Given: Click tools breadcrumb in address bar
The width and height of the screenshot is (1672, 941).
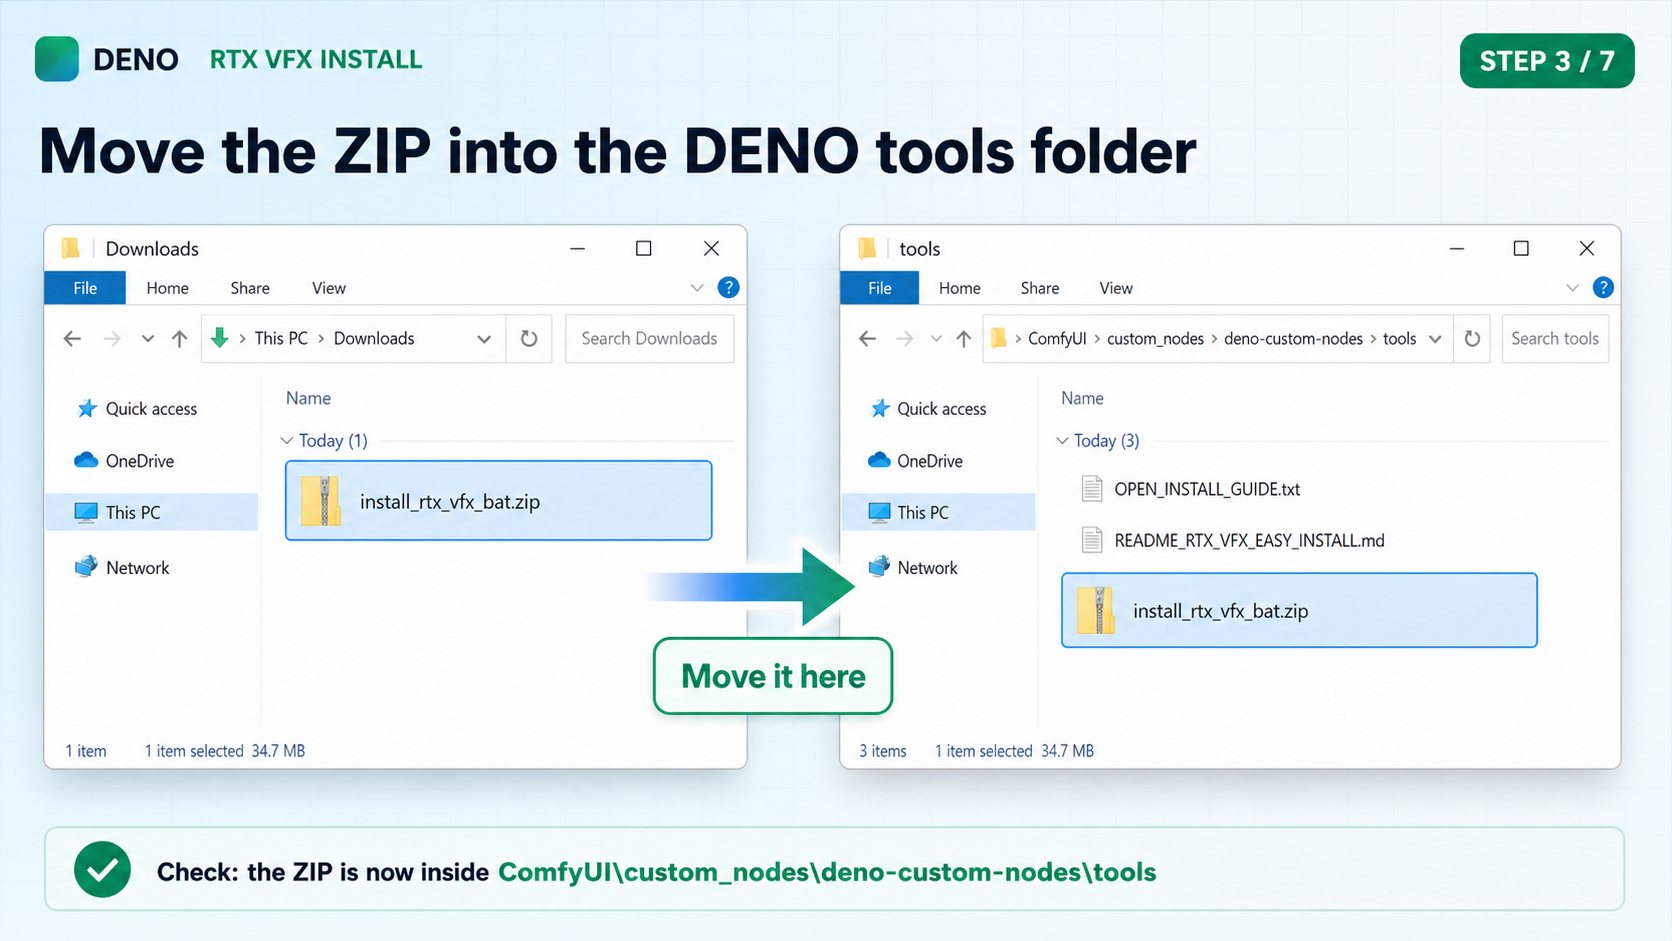Looking at the screenshot, I should [x=1399, y=339].
